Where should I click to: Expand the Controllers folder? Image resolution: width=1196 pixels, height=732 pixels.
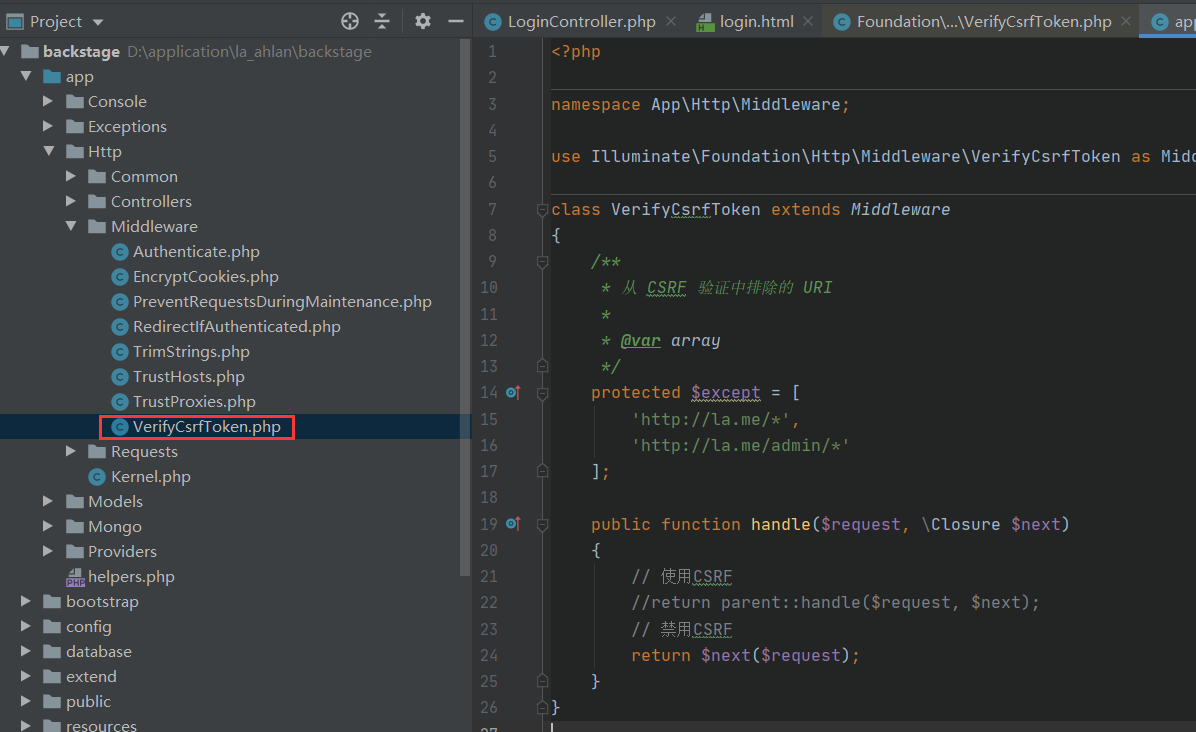coord(70,201)
